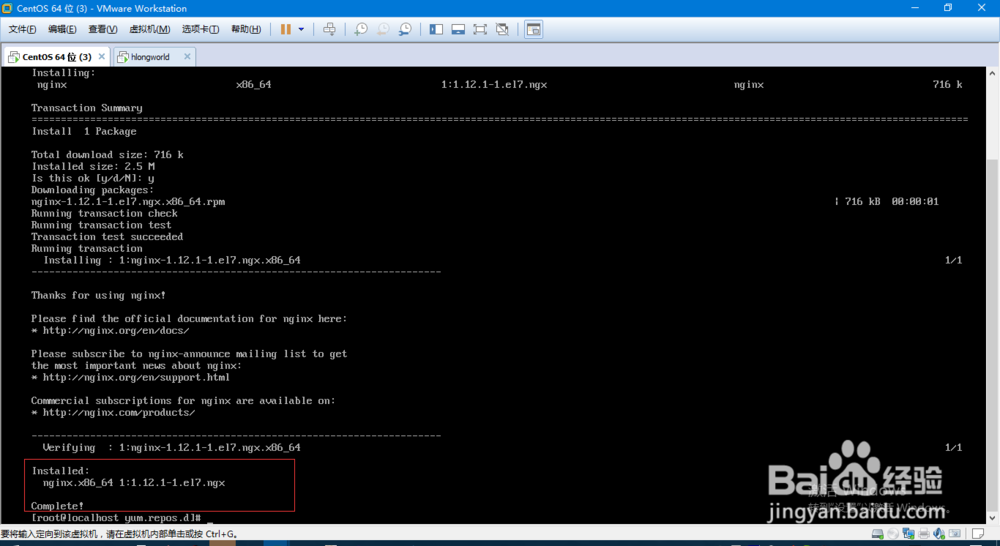Click the nginx-1.12.1-1.el7.ngx.x86_64.rpm filename text
Image resolution: width=1000 pixels, height=546 pixels.
click(x=128, y=202)
